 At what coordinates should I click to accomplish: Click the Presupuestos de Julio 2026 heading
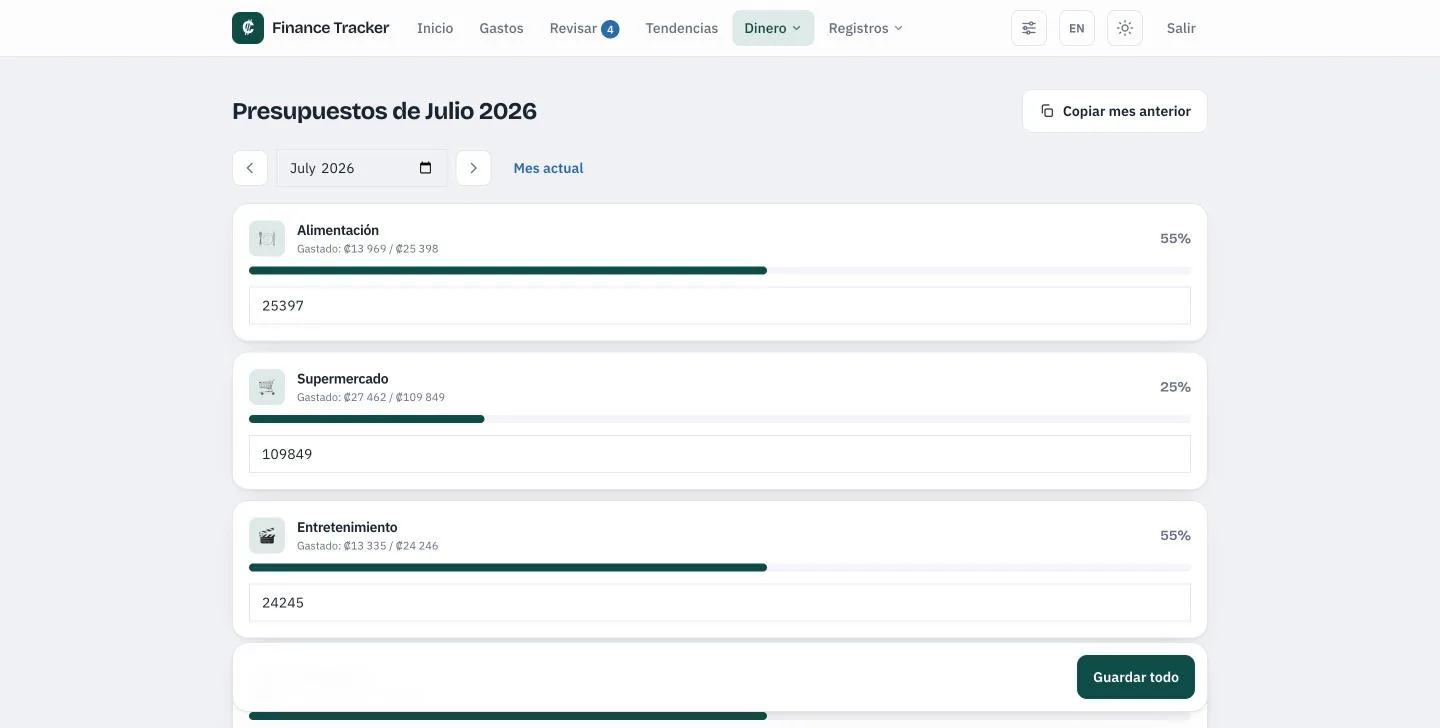[385, 111]
